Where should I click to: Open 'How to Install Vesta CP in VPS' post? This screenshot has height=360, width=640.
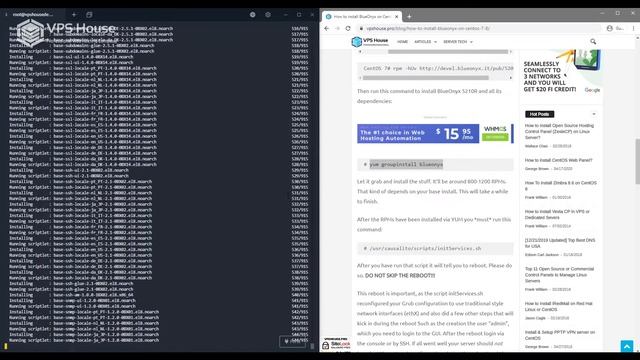click(x=557, y=214)
